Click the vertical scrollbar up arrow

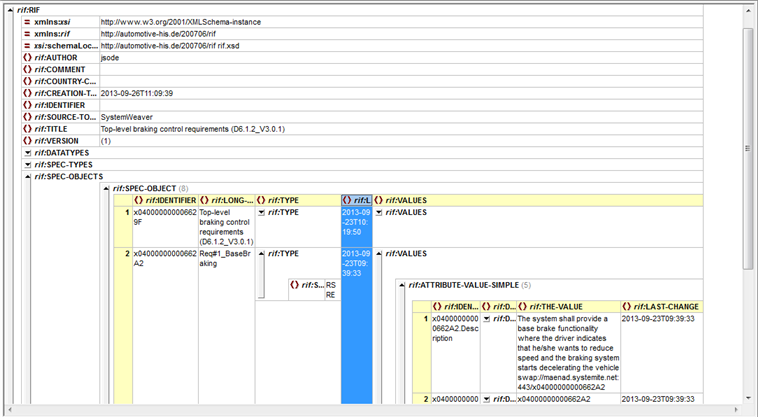748,11
